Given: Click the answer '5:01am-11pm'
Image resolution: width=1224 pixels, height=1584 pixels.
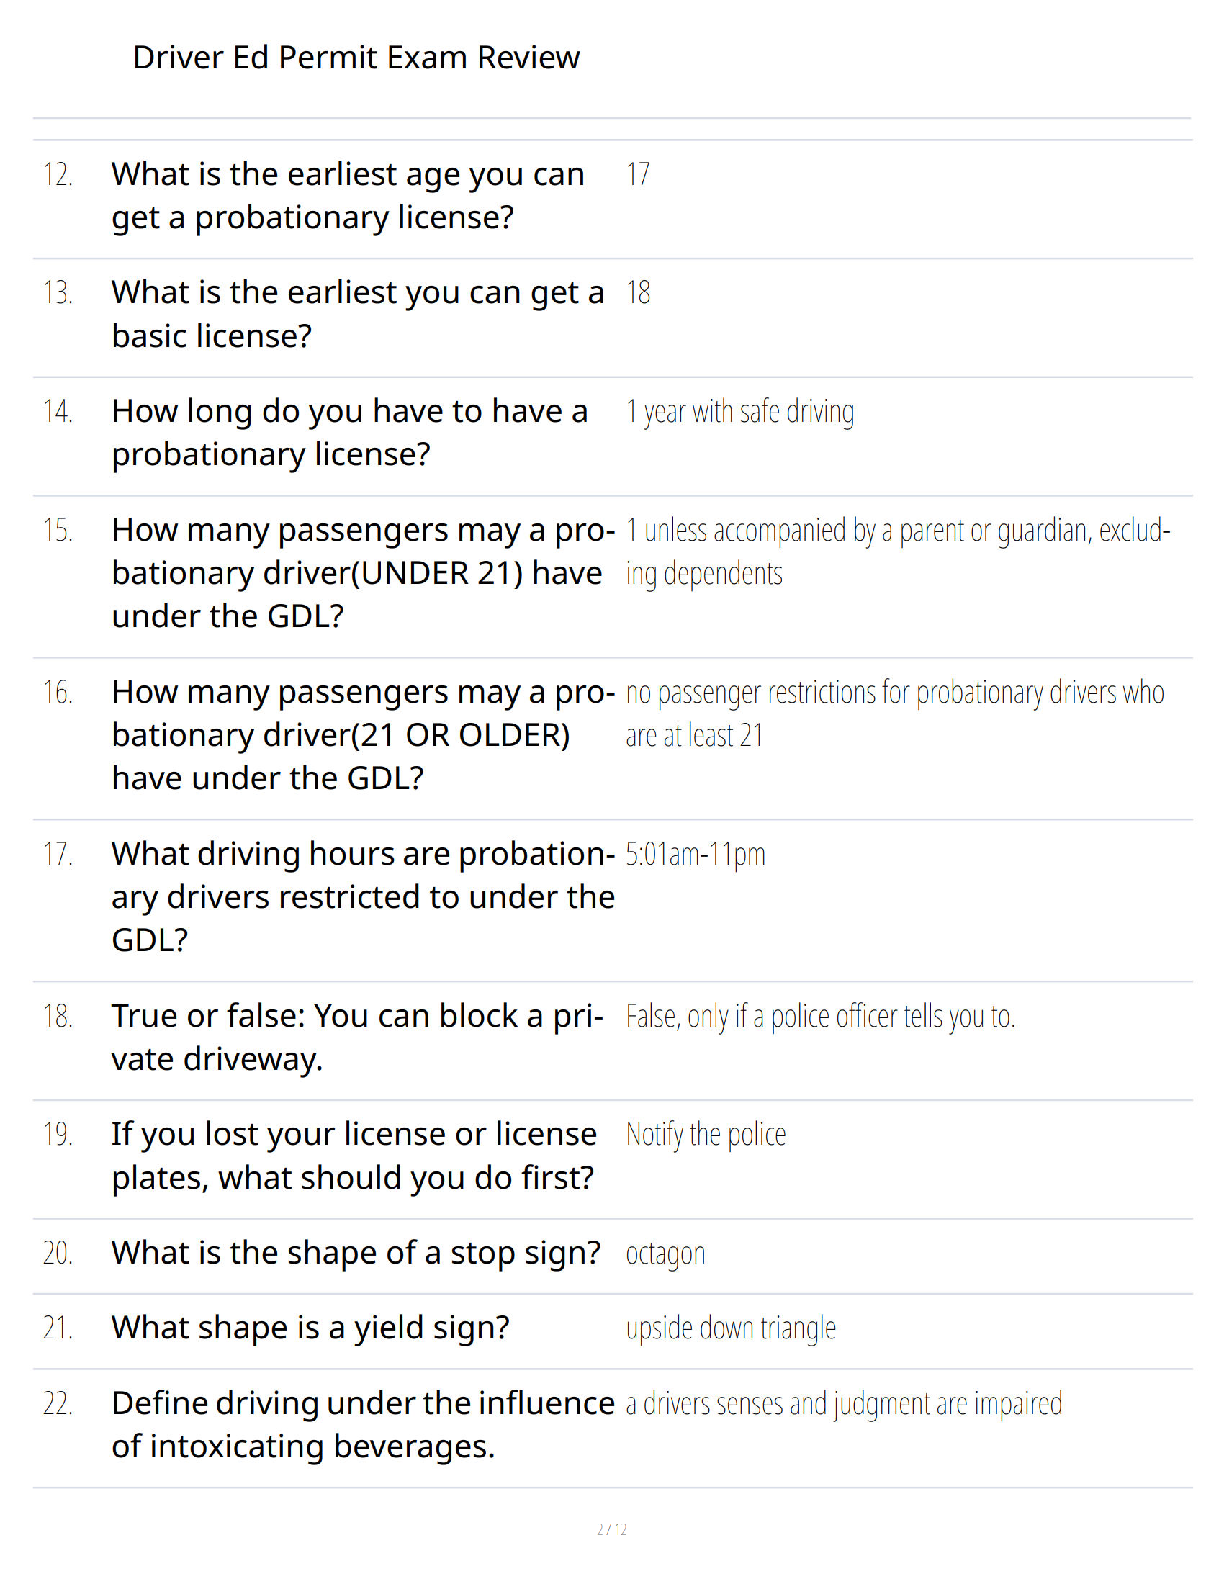Looking at the screenshot, I should pyautogui.click(x=696, y=855).
